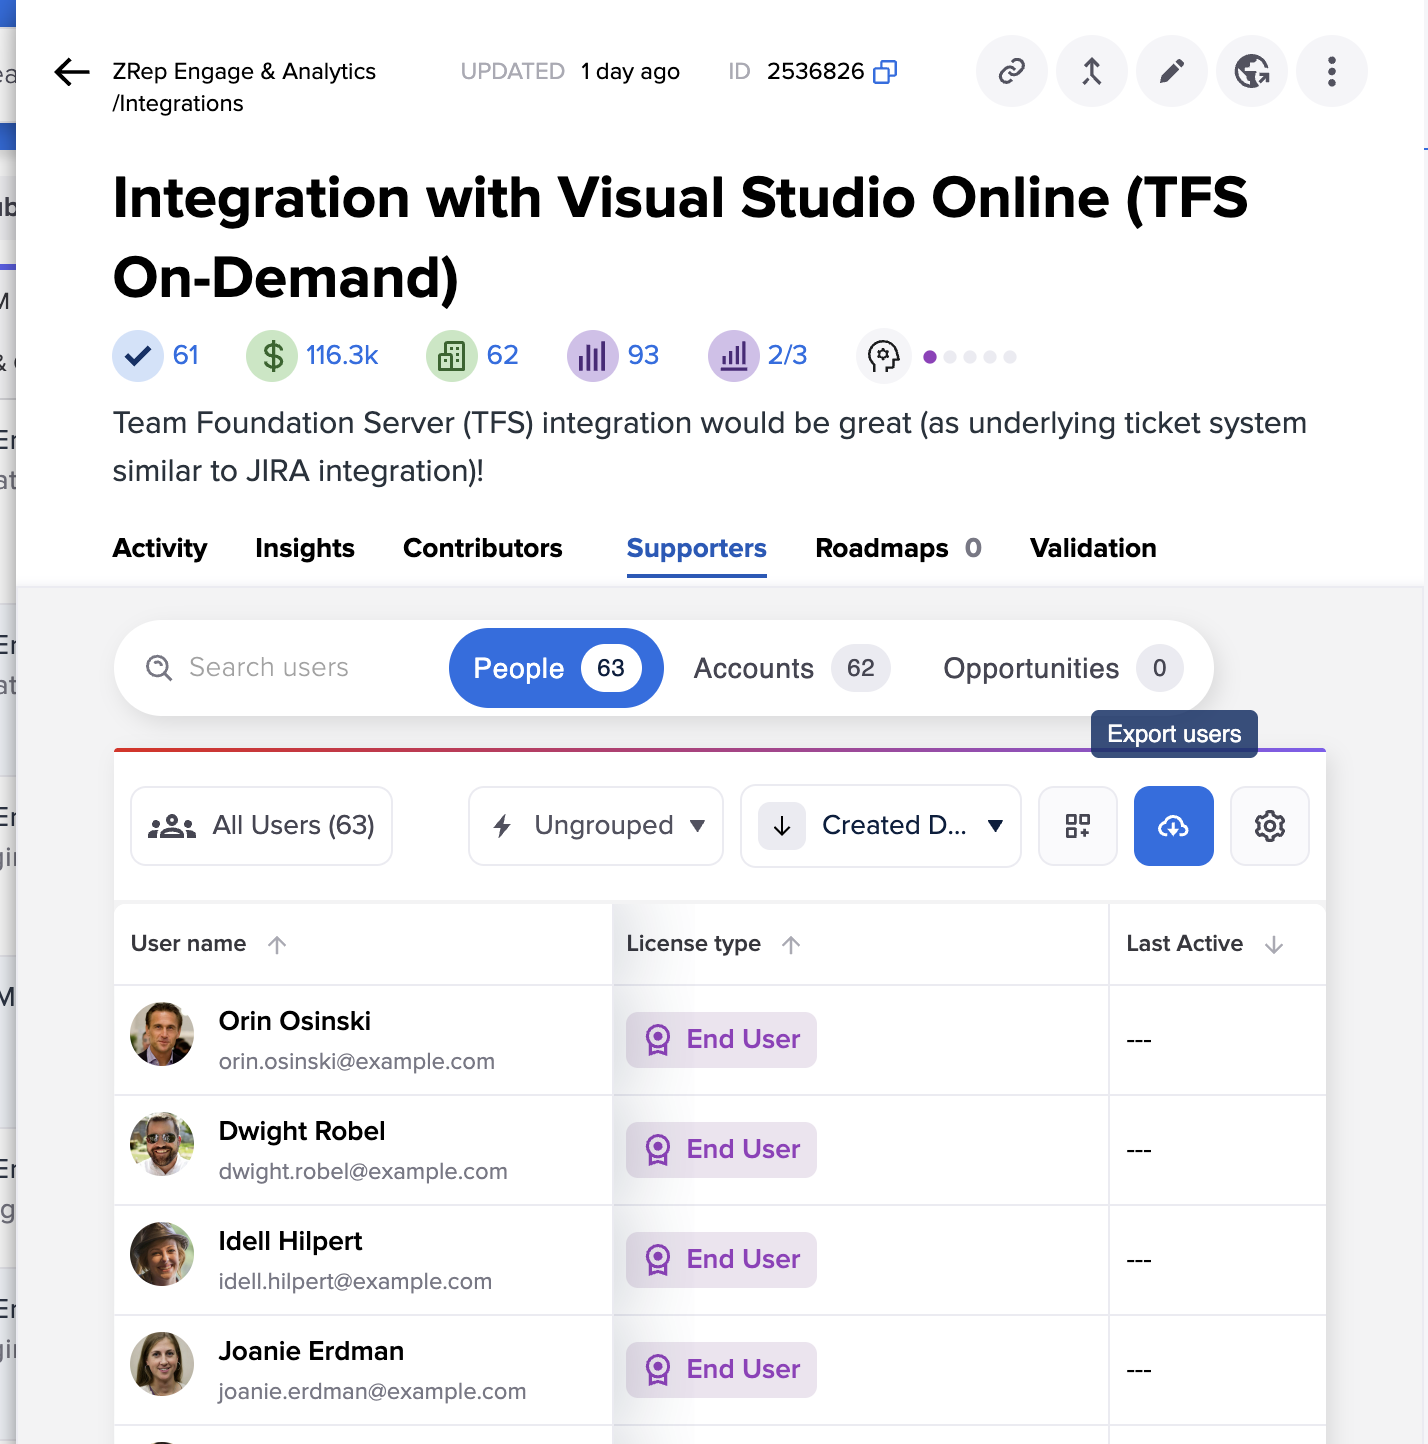
Task: Open Dwight Robel's avatar
Action: [x=162, y=1144]
